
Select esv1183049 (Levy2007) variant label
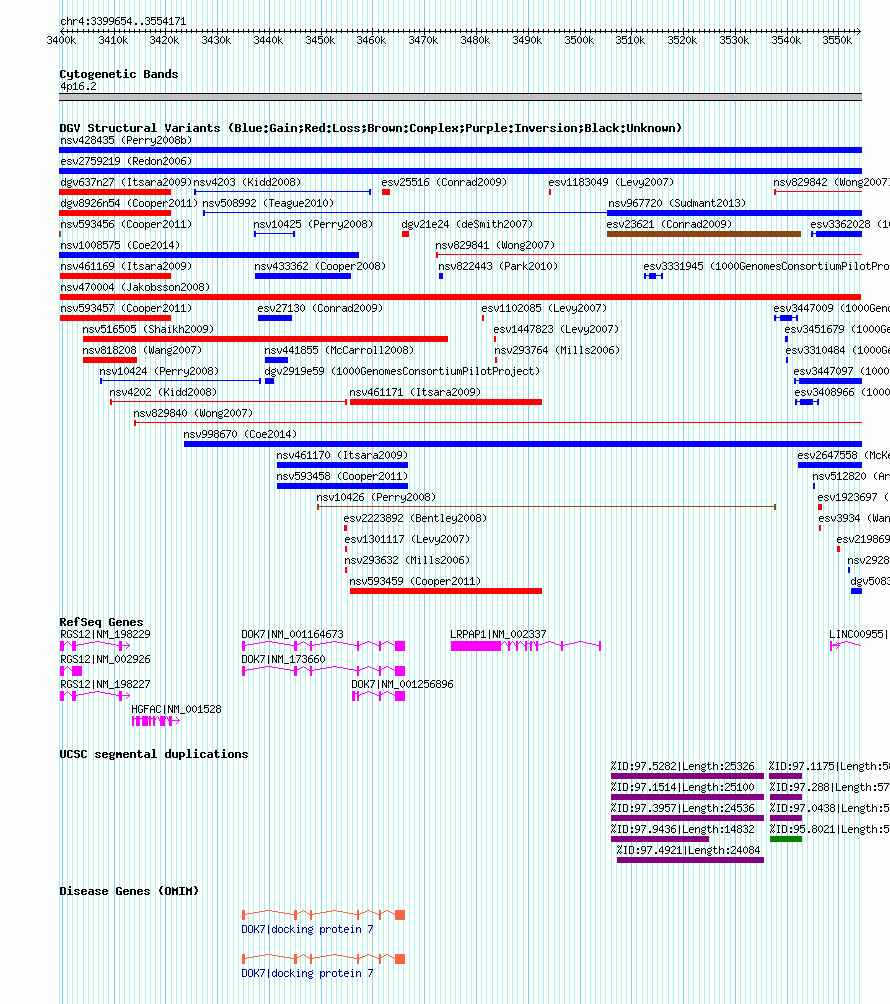click(611, 182)
